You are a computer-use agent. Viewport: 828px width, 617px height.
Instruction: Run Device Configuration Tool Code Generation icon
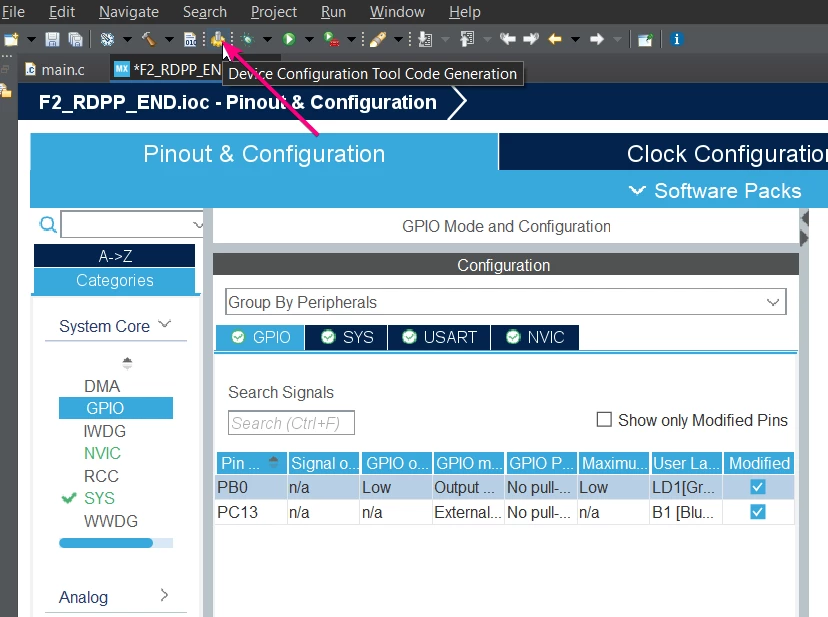218,39
